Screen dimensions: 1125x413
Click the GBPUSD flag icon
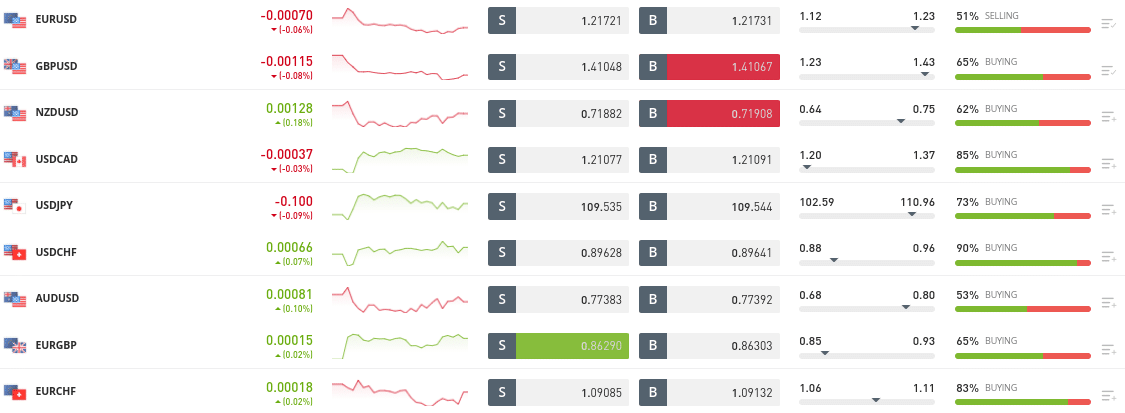tap(15, 66)
